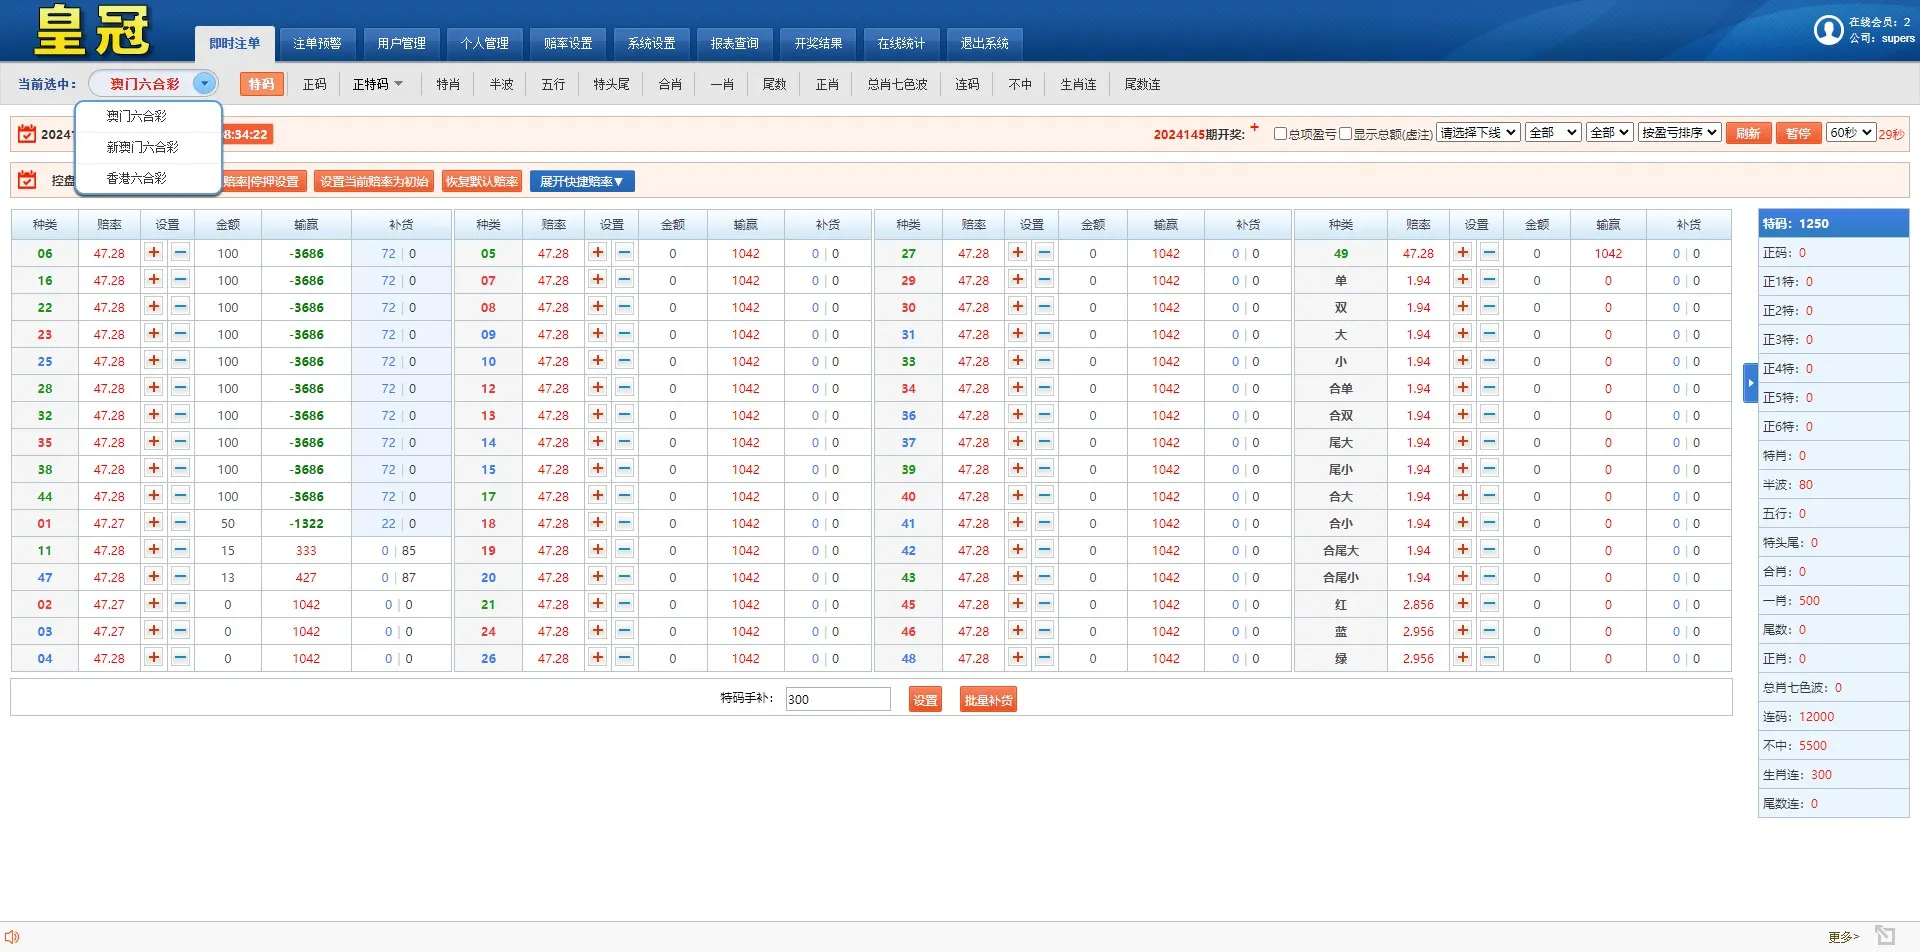Click the user avatar icon at top right
Screen dimensions: 1920x952
click(x=1828, y=30)
